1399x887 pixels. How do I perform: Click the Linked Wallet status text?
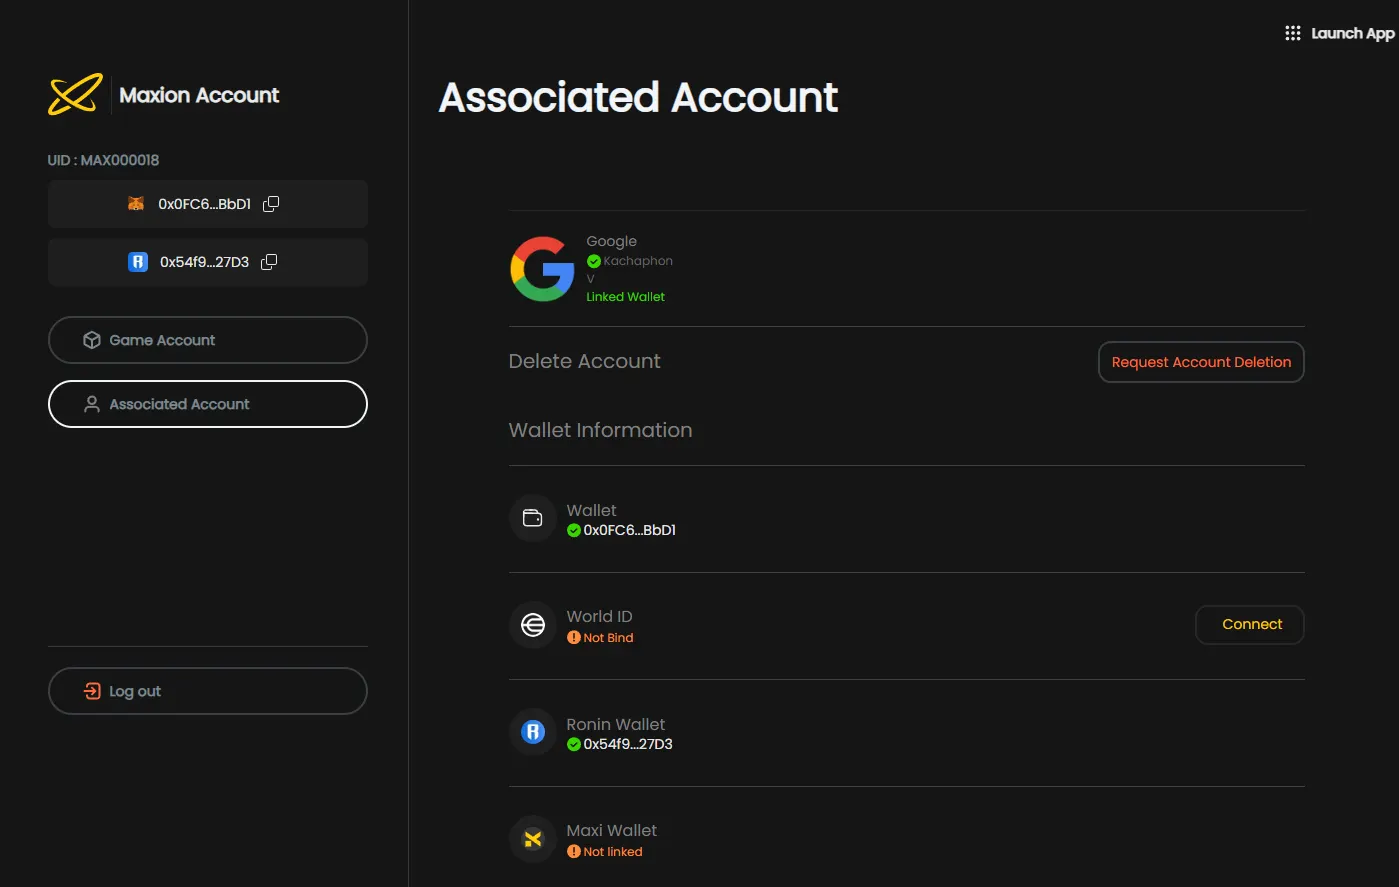[x=625, y=297]
